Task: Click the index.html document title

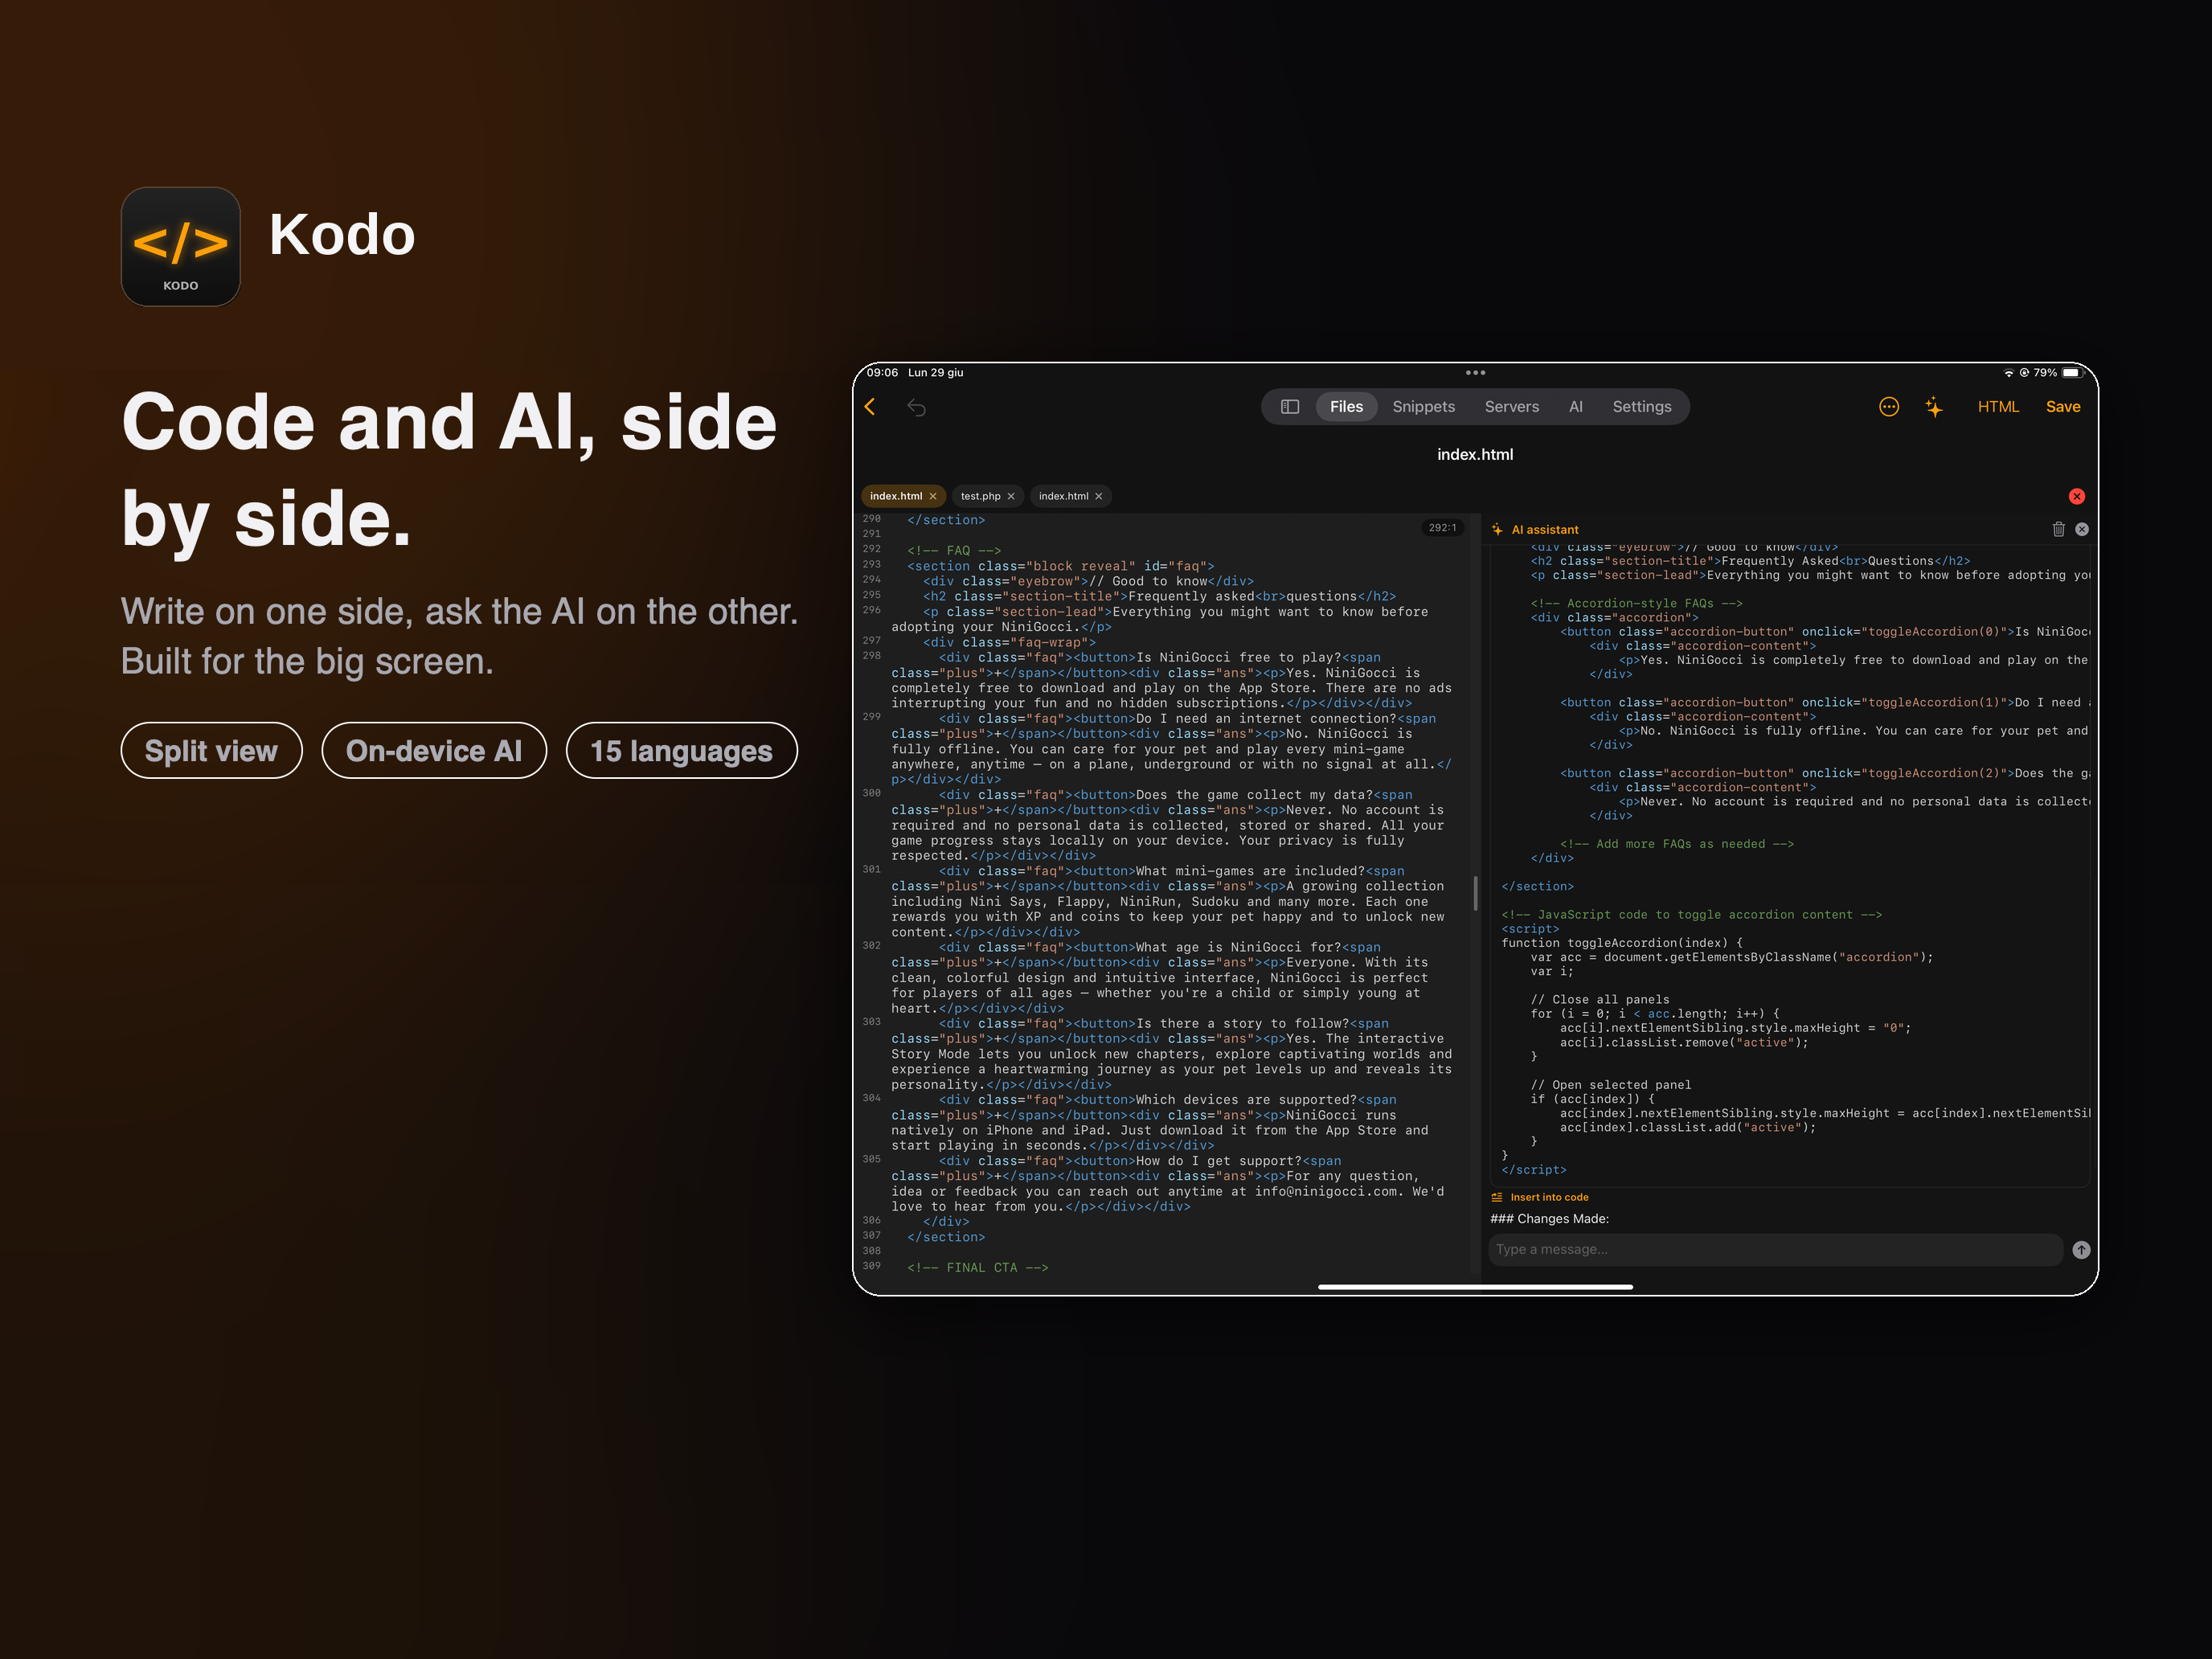Action: [1475, 454]
